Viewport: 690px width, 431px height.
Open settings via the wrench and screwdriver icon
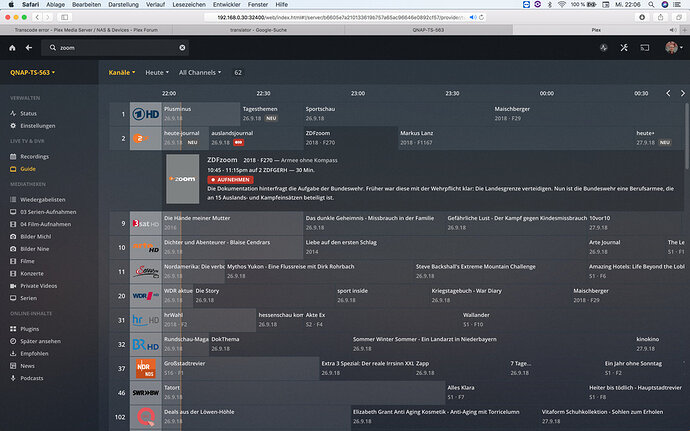[624, 48]
